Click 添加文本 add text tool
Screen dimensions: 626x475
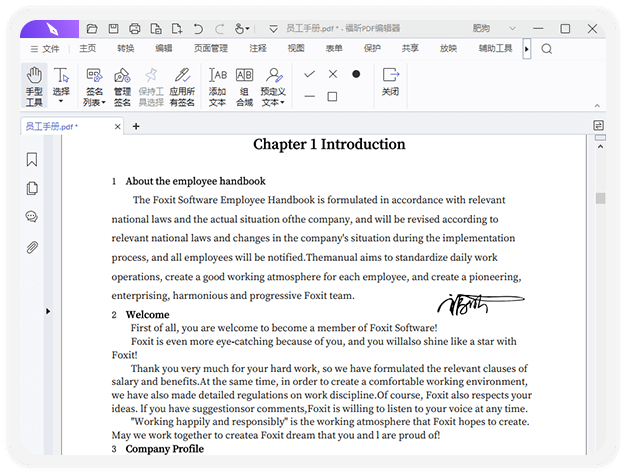tap(218, 87)
